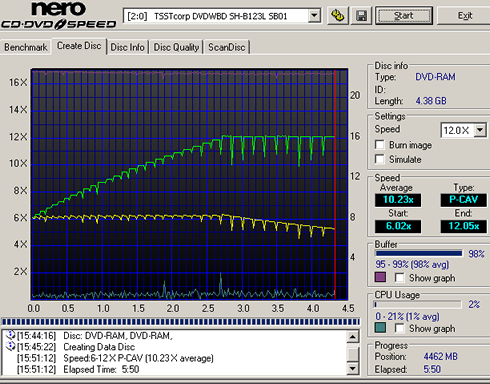Screen dimensions: 490x384
Task: Click the Exit button
Action: click(465, 15)
